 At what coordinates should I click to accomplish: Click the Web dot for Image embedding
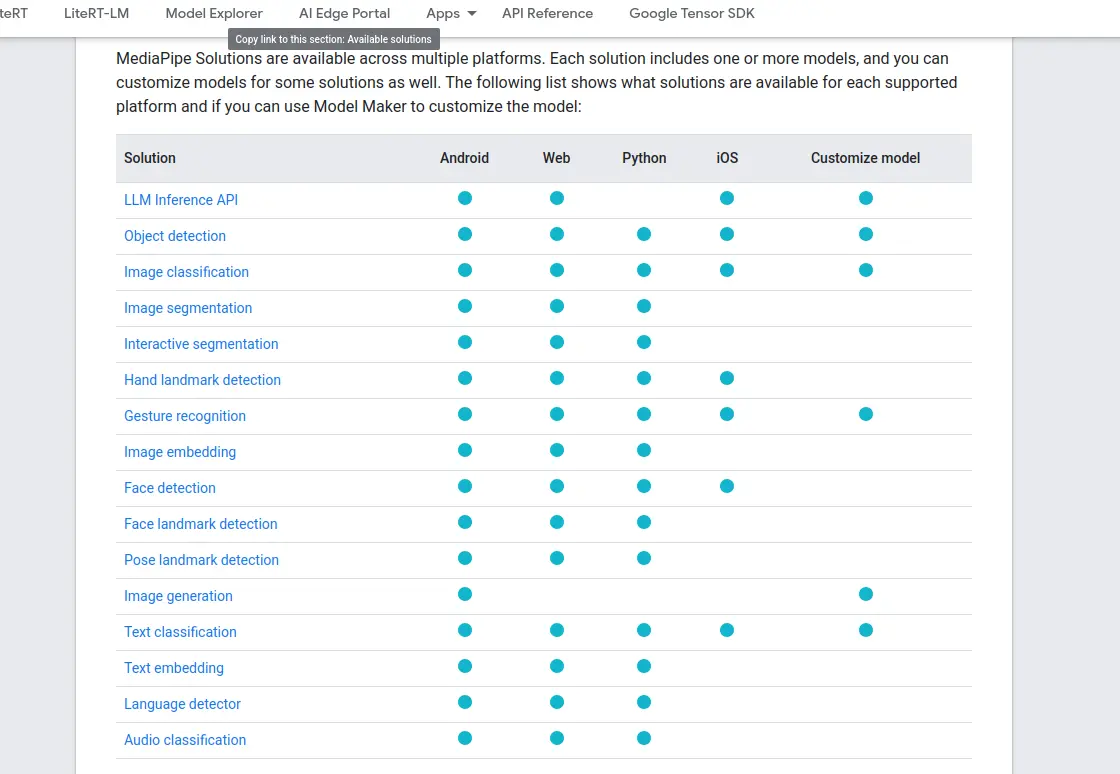point(557,450)
